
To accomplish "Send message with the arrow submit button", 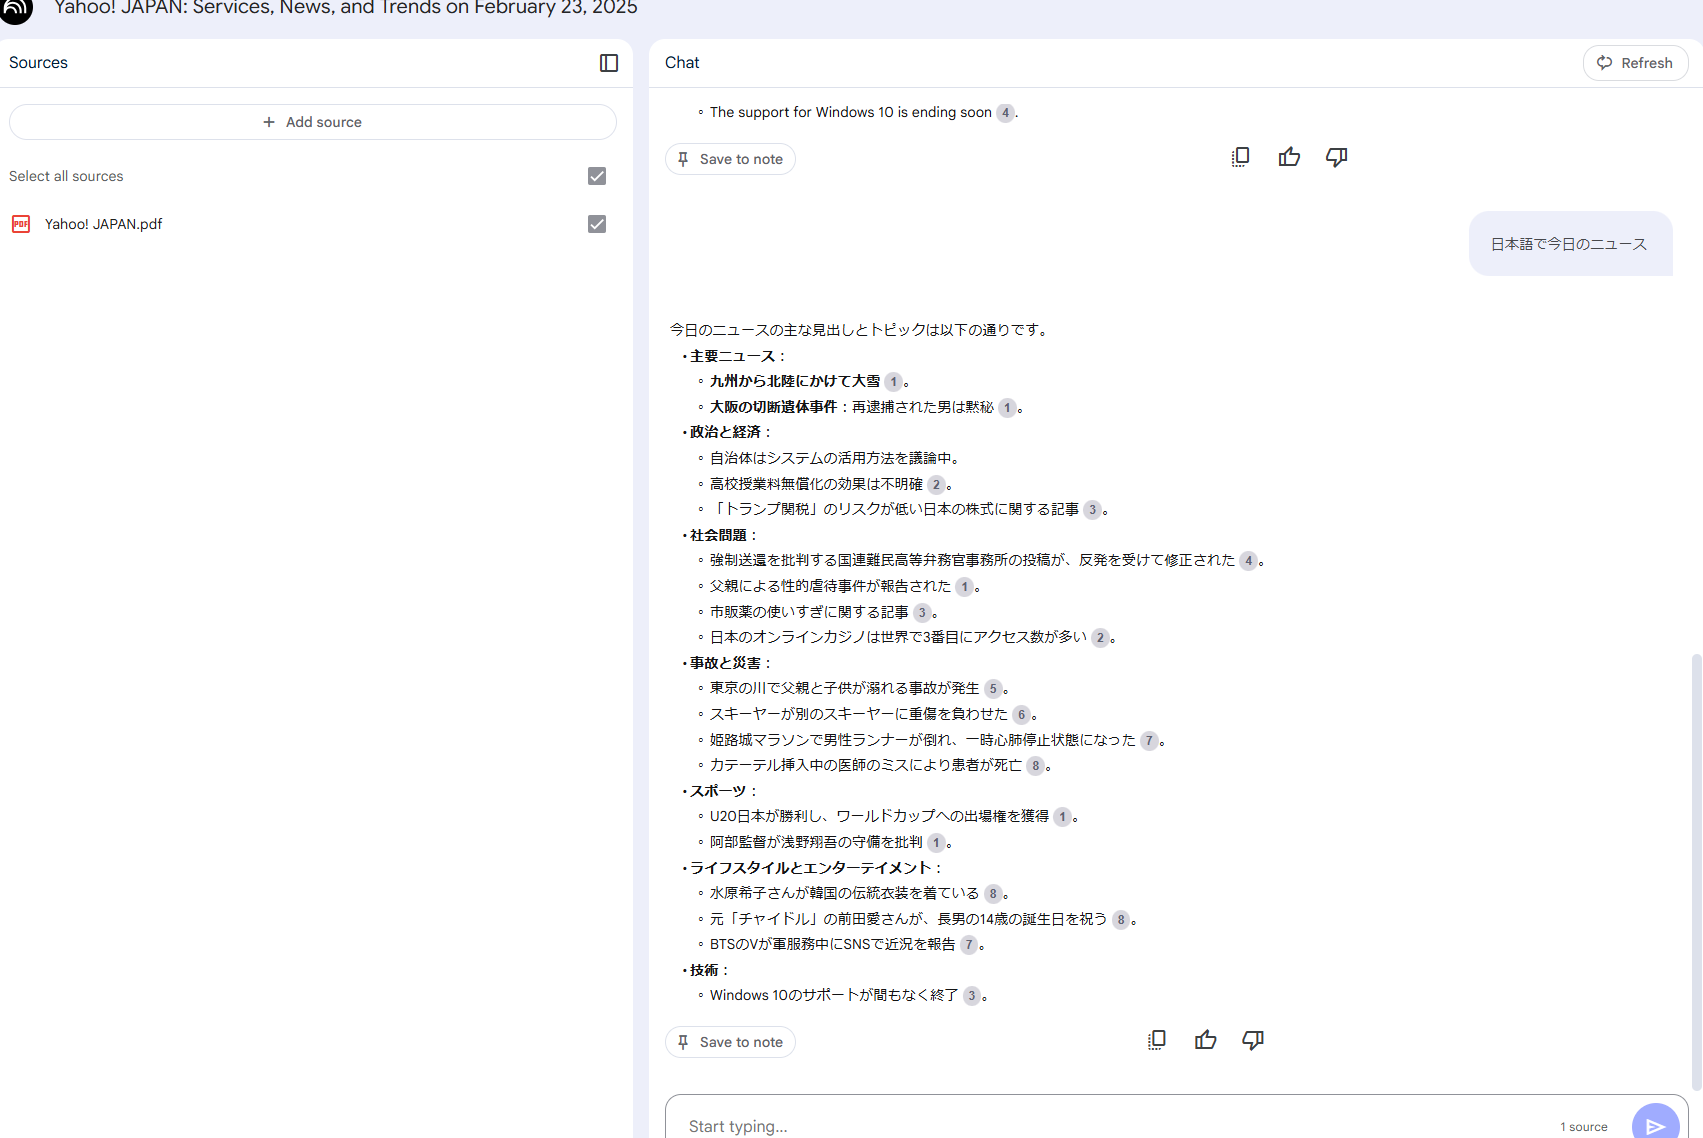I will (x=1655, y=1124).
